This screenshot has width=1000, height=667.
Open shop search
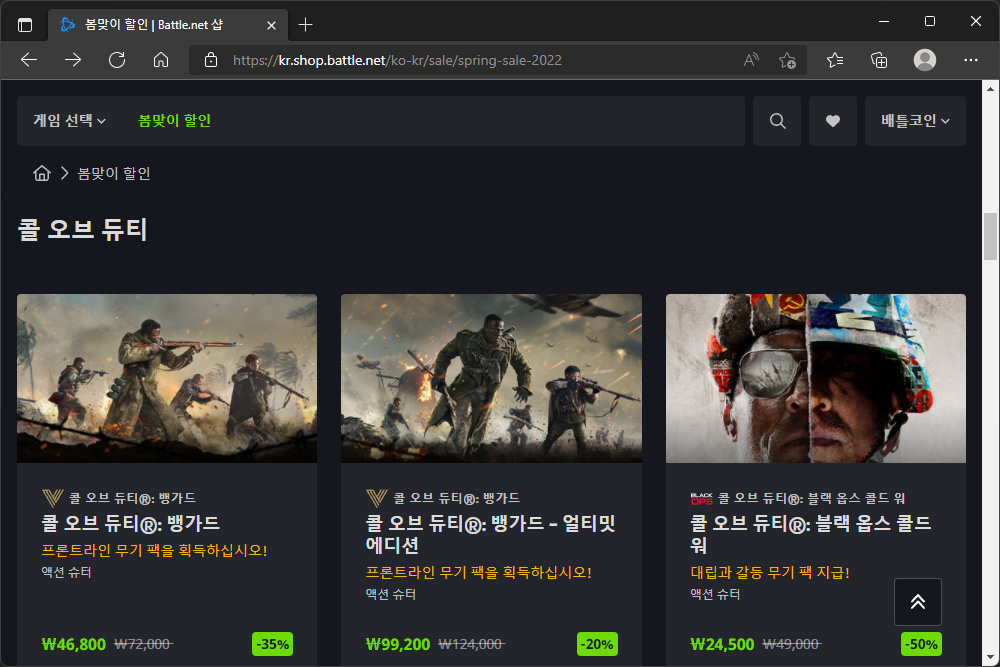click(777, 121)
